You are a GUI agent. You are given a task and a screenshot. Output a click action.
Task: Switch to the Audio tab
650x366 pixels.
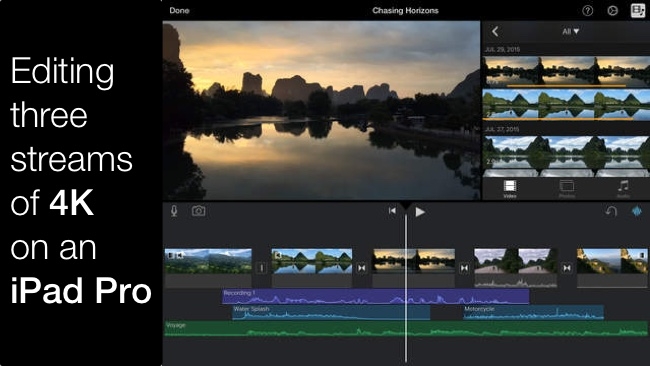pyautogui.click(x=623, y=189)
